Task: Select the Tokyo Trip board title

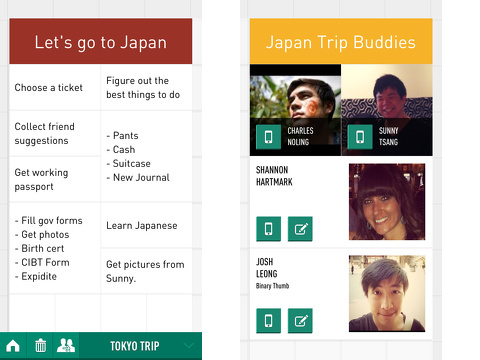Action: coord(135,346)
